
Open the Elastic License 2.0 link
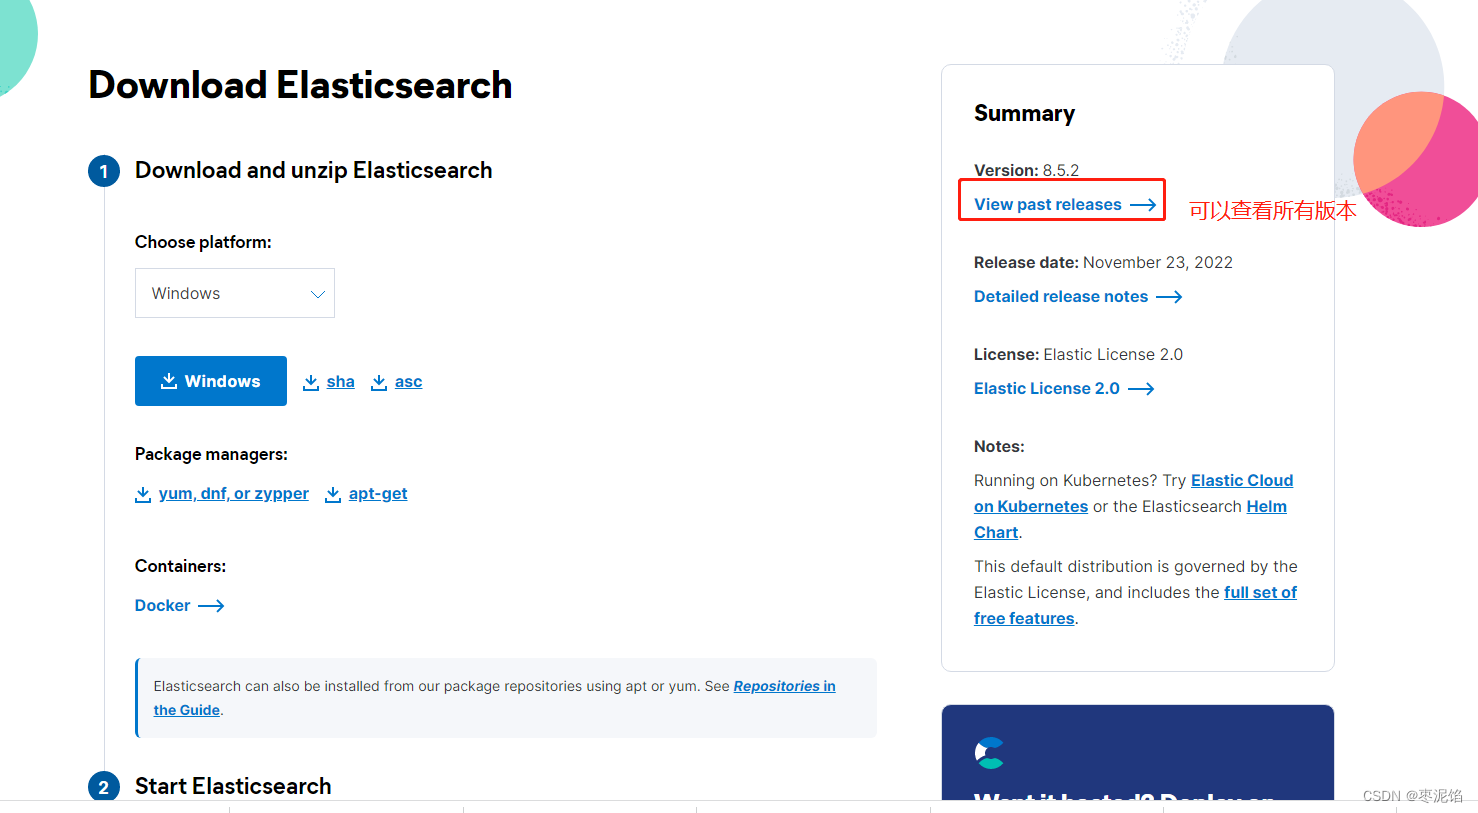coord(1047,389)
